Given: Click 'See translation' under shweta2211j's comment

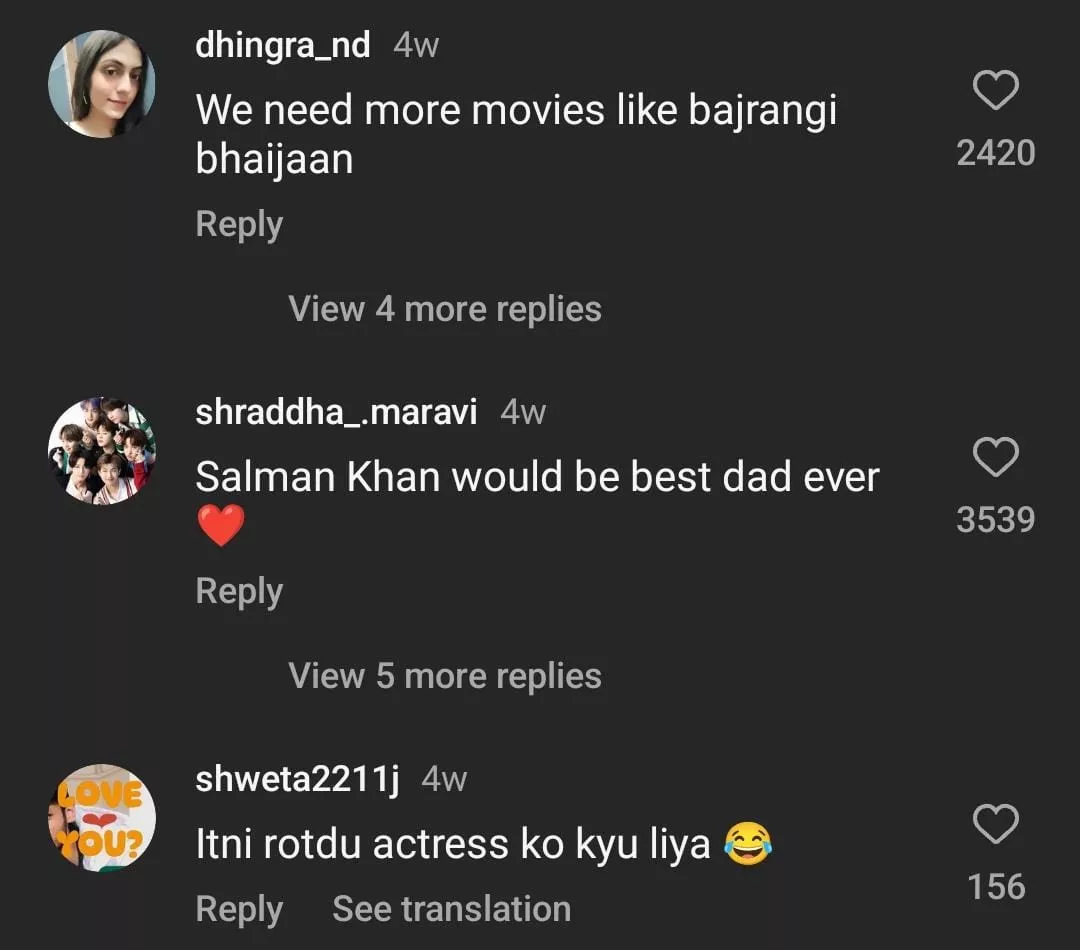Looking at the screenshot, I should [451, 909].
